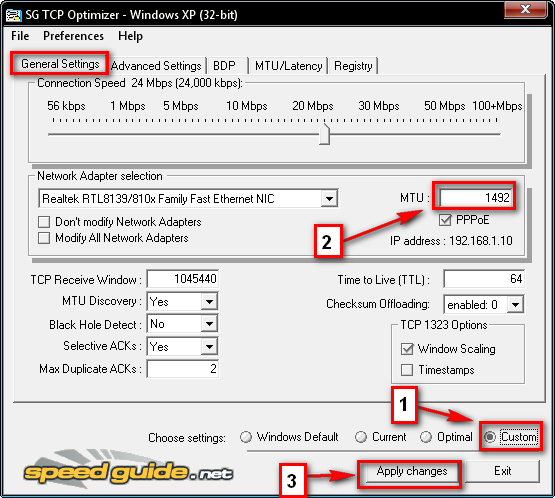The width and height of the screenshot is (555, 498).
Task: Open the Network Adapter selection dropdown
Action: coord(329,199)
